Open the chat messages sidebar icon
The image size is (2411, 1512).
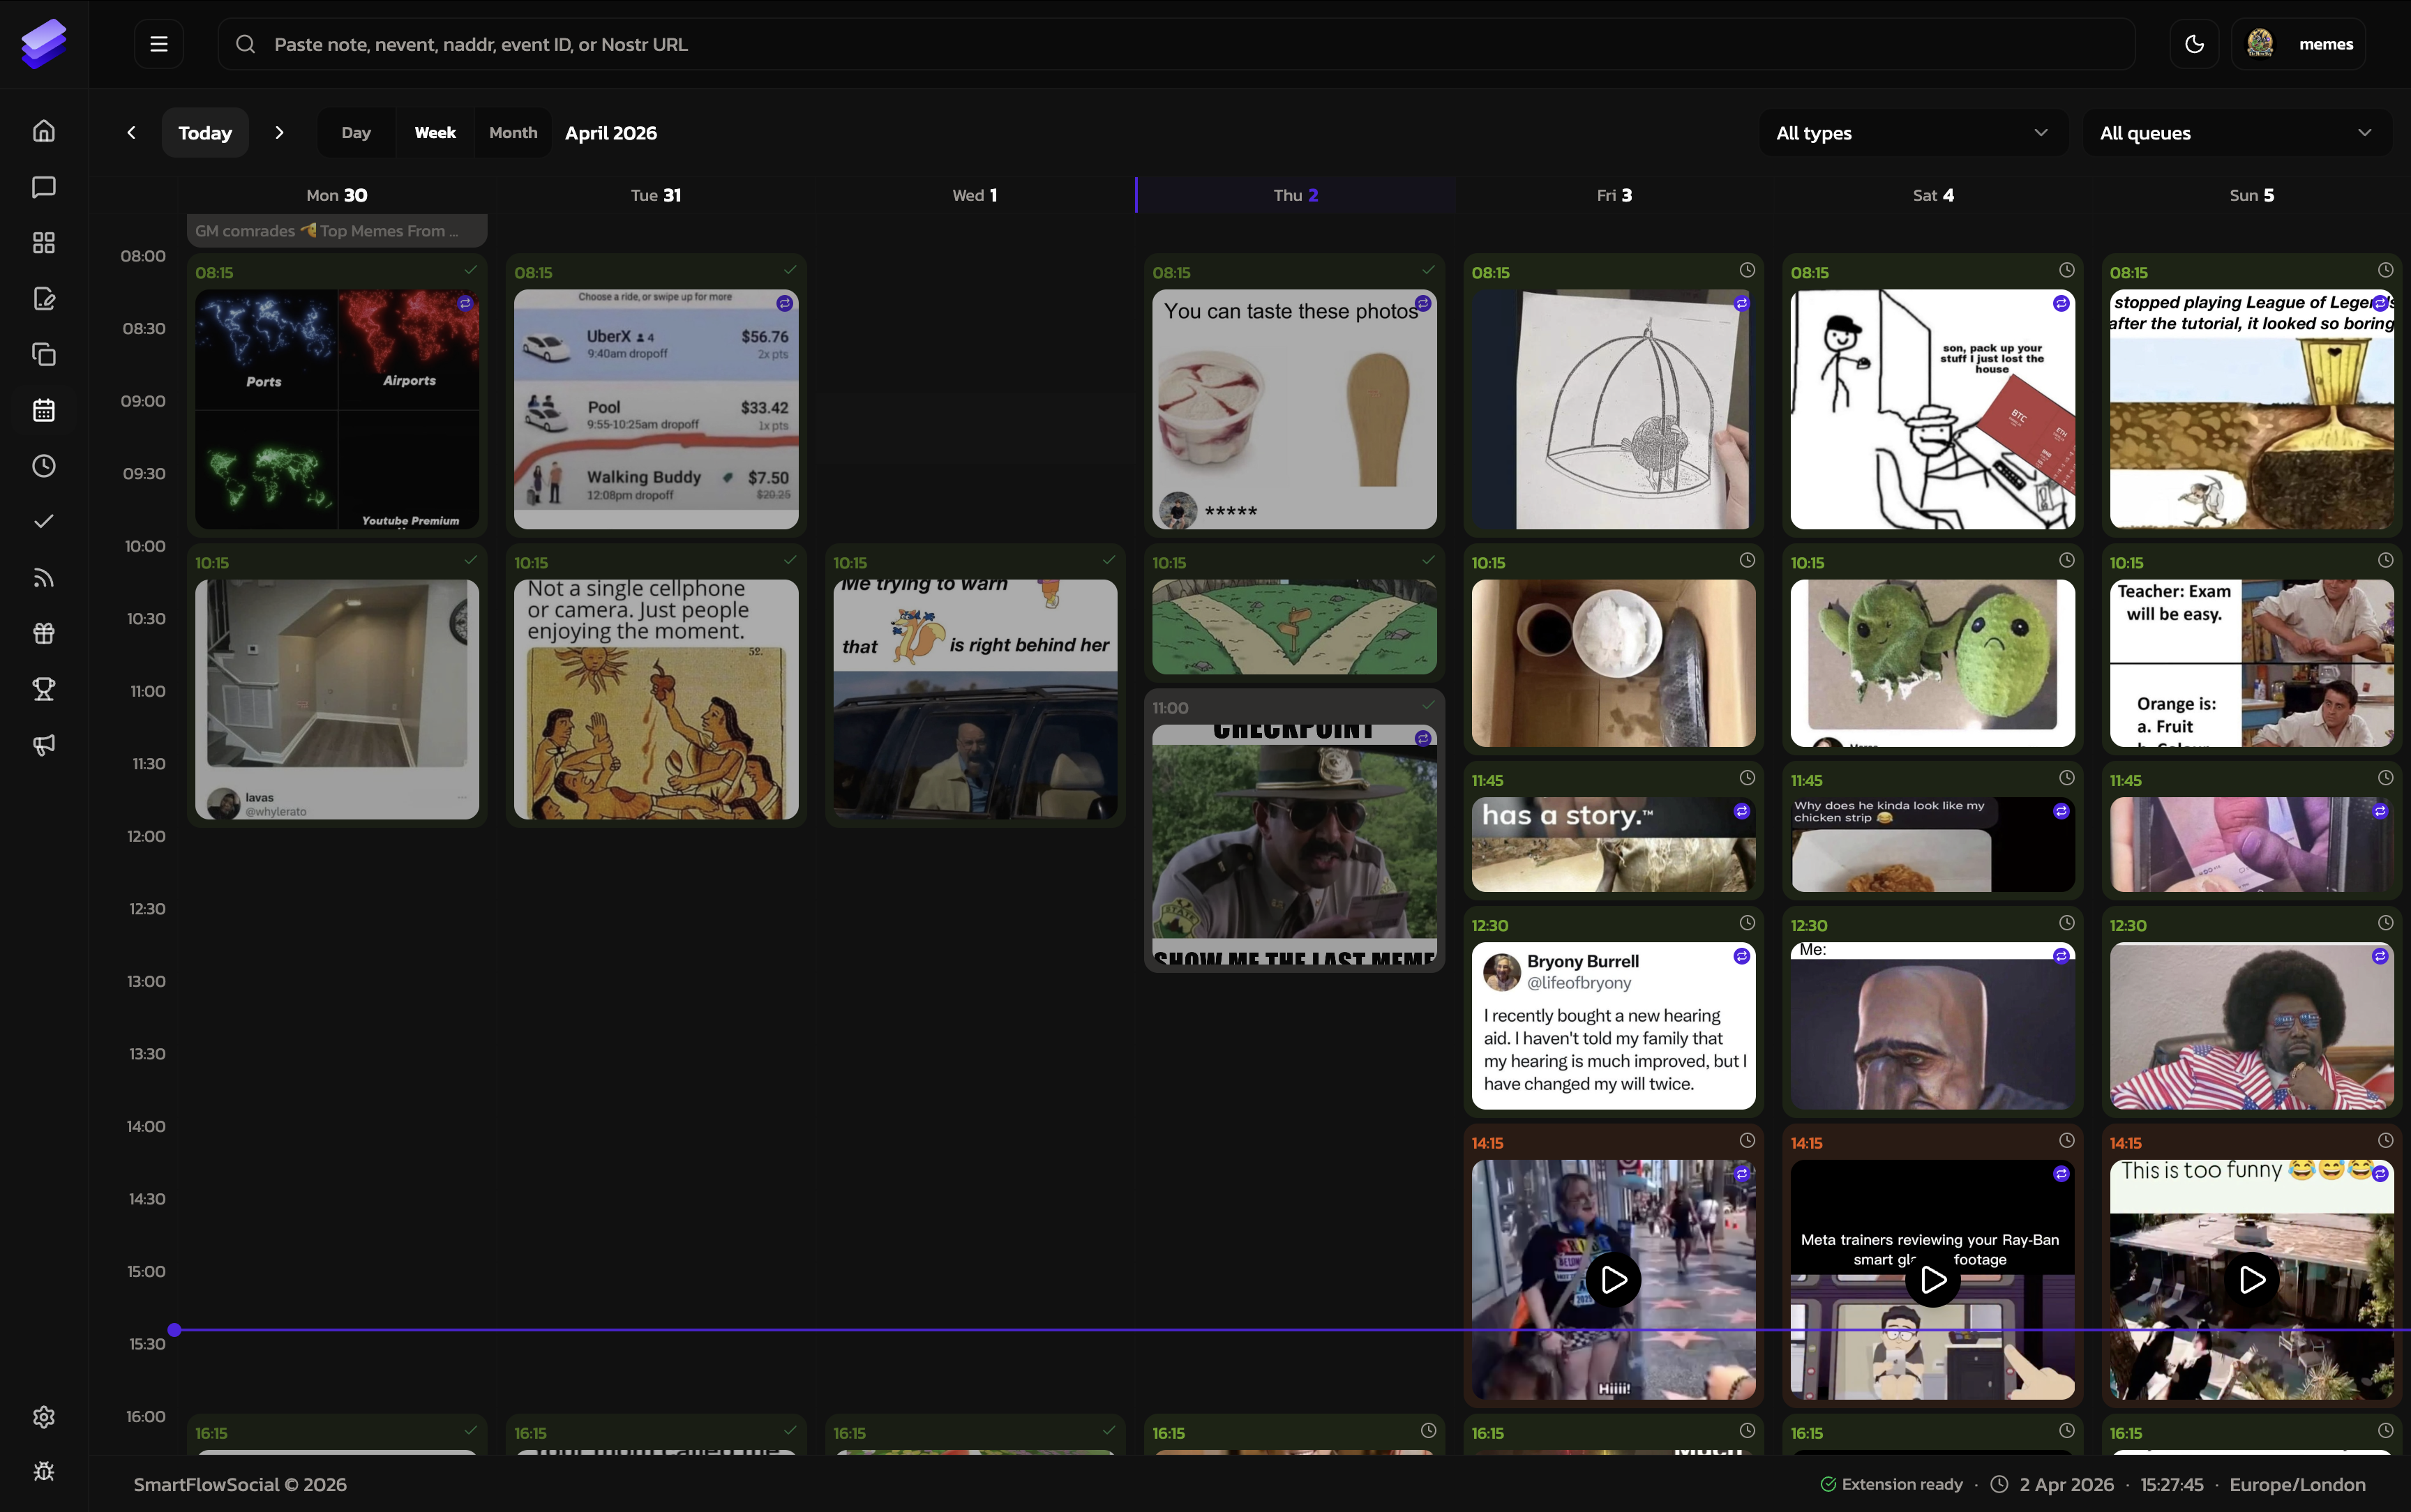click(44, 187)
